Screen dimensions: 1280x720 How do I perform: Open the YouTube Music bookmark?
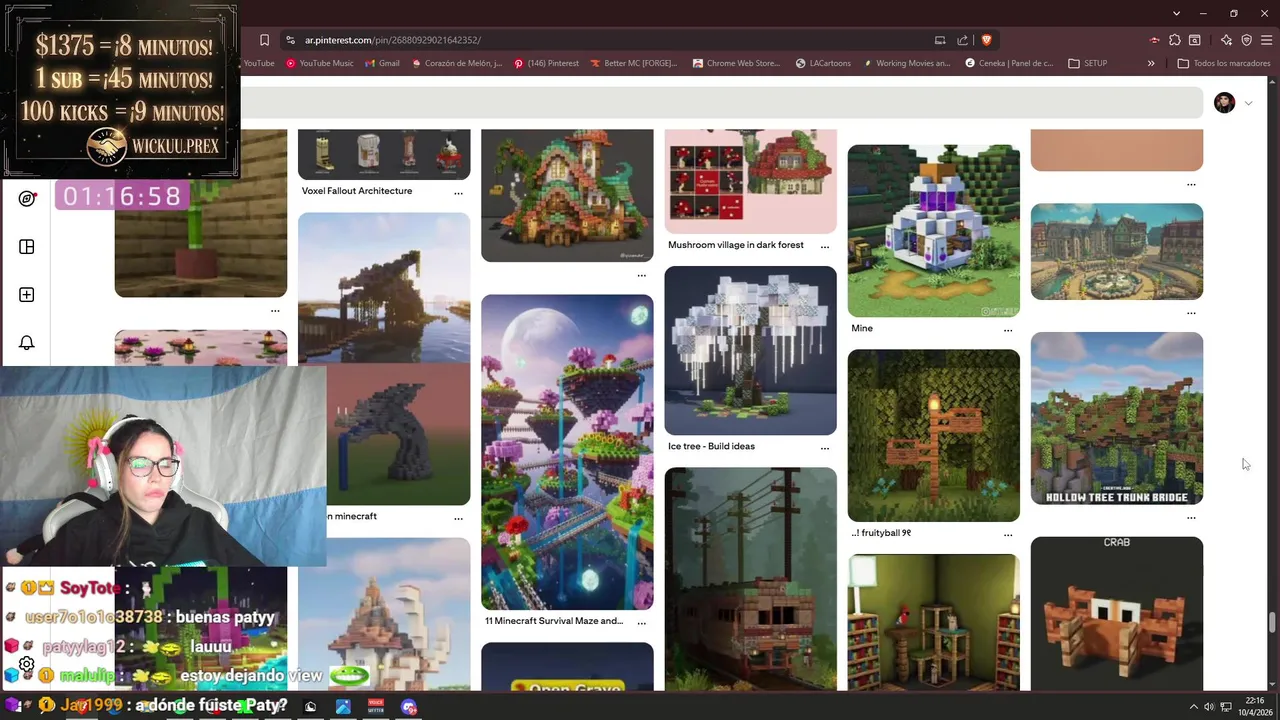(320, 63)
